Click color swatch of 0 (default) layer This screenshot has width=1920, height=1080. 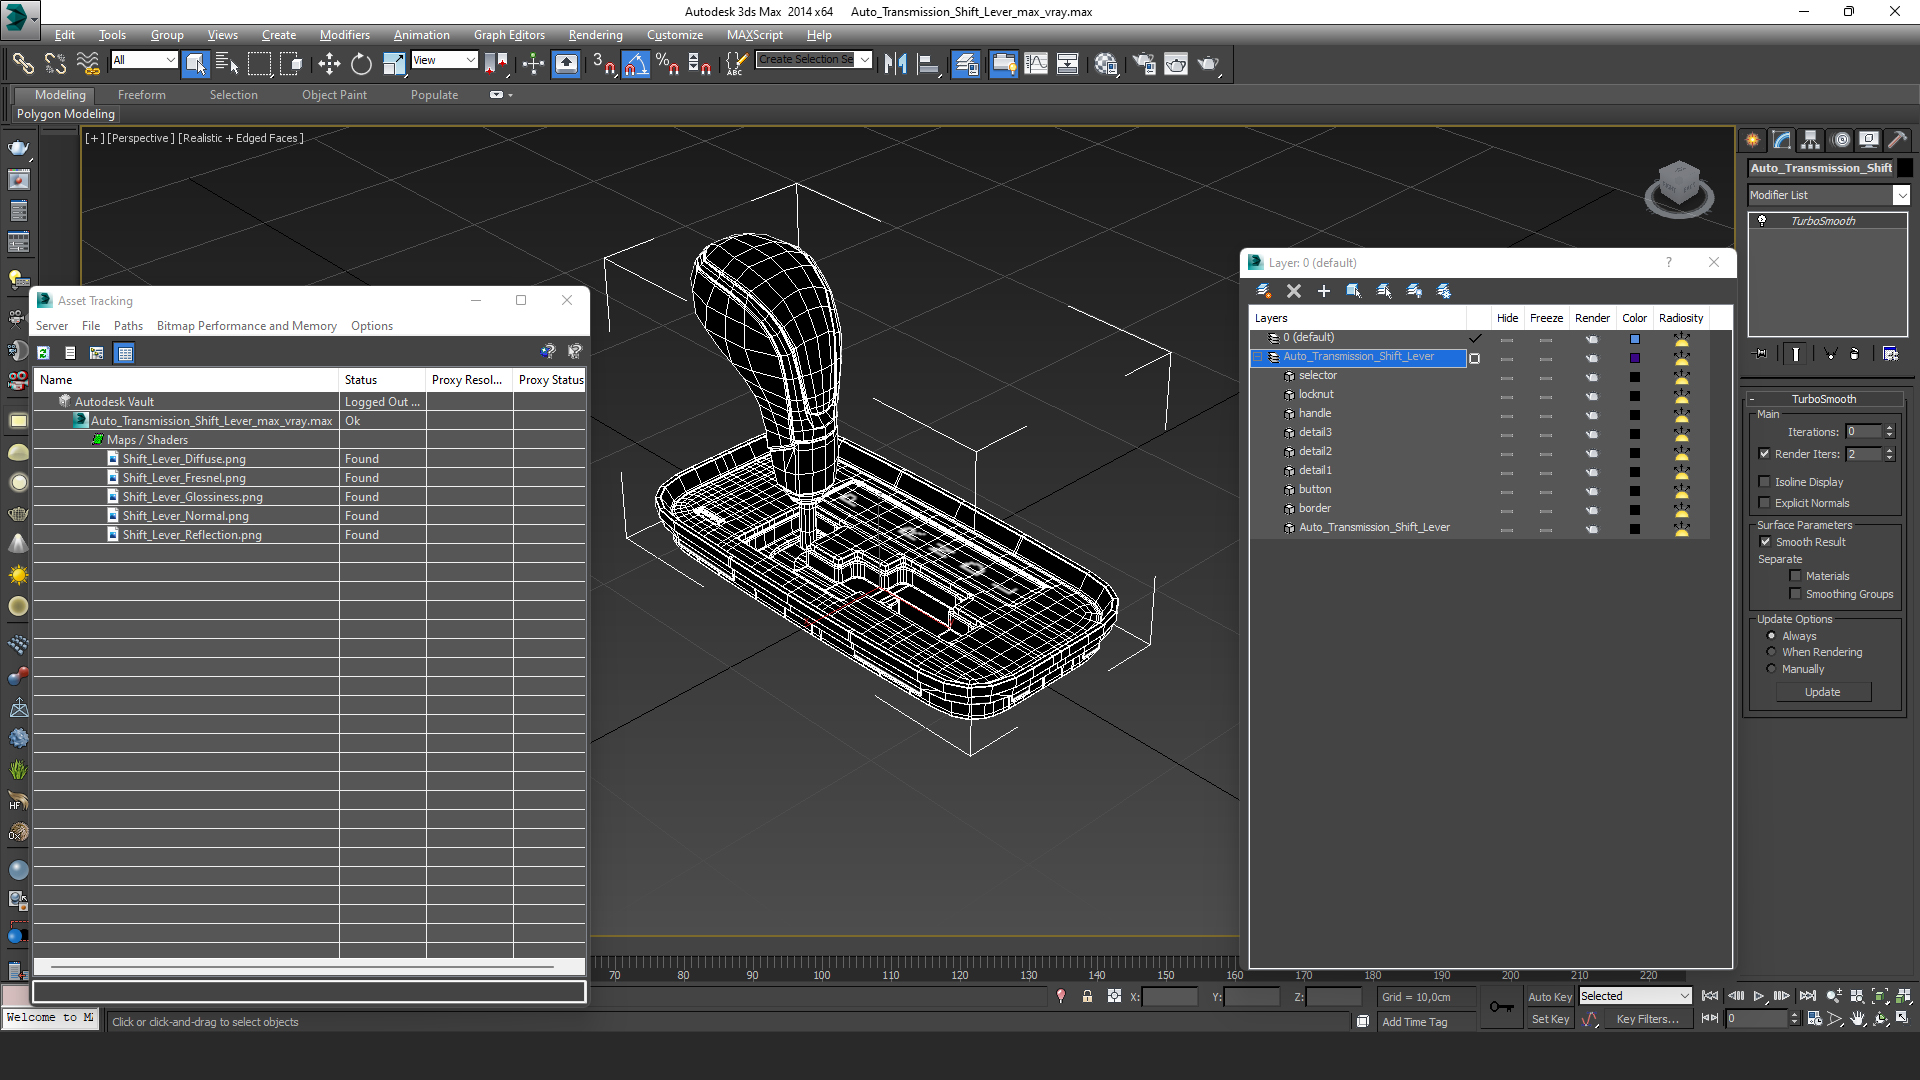pyautogui.click(x=1635, y=339)
